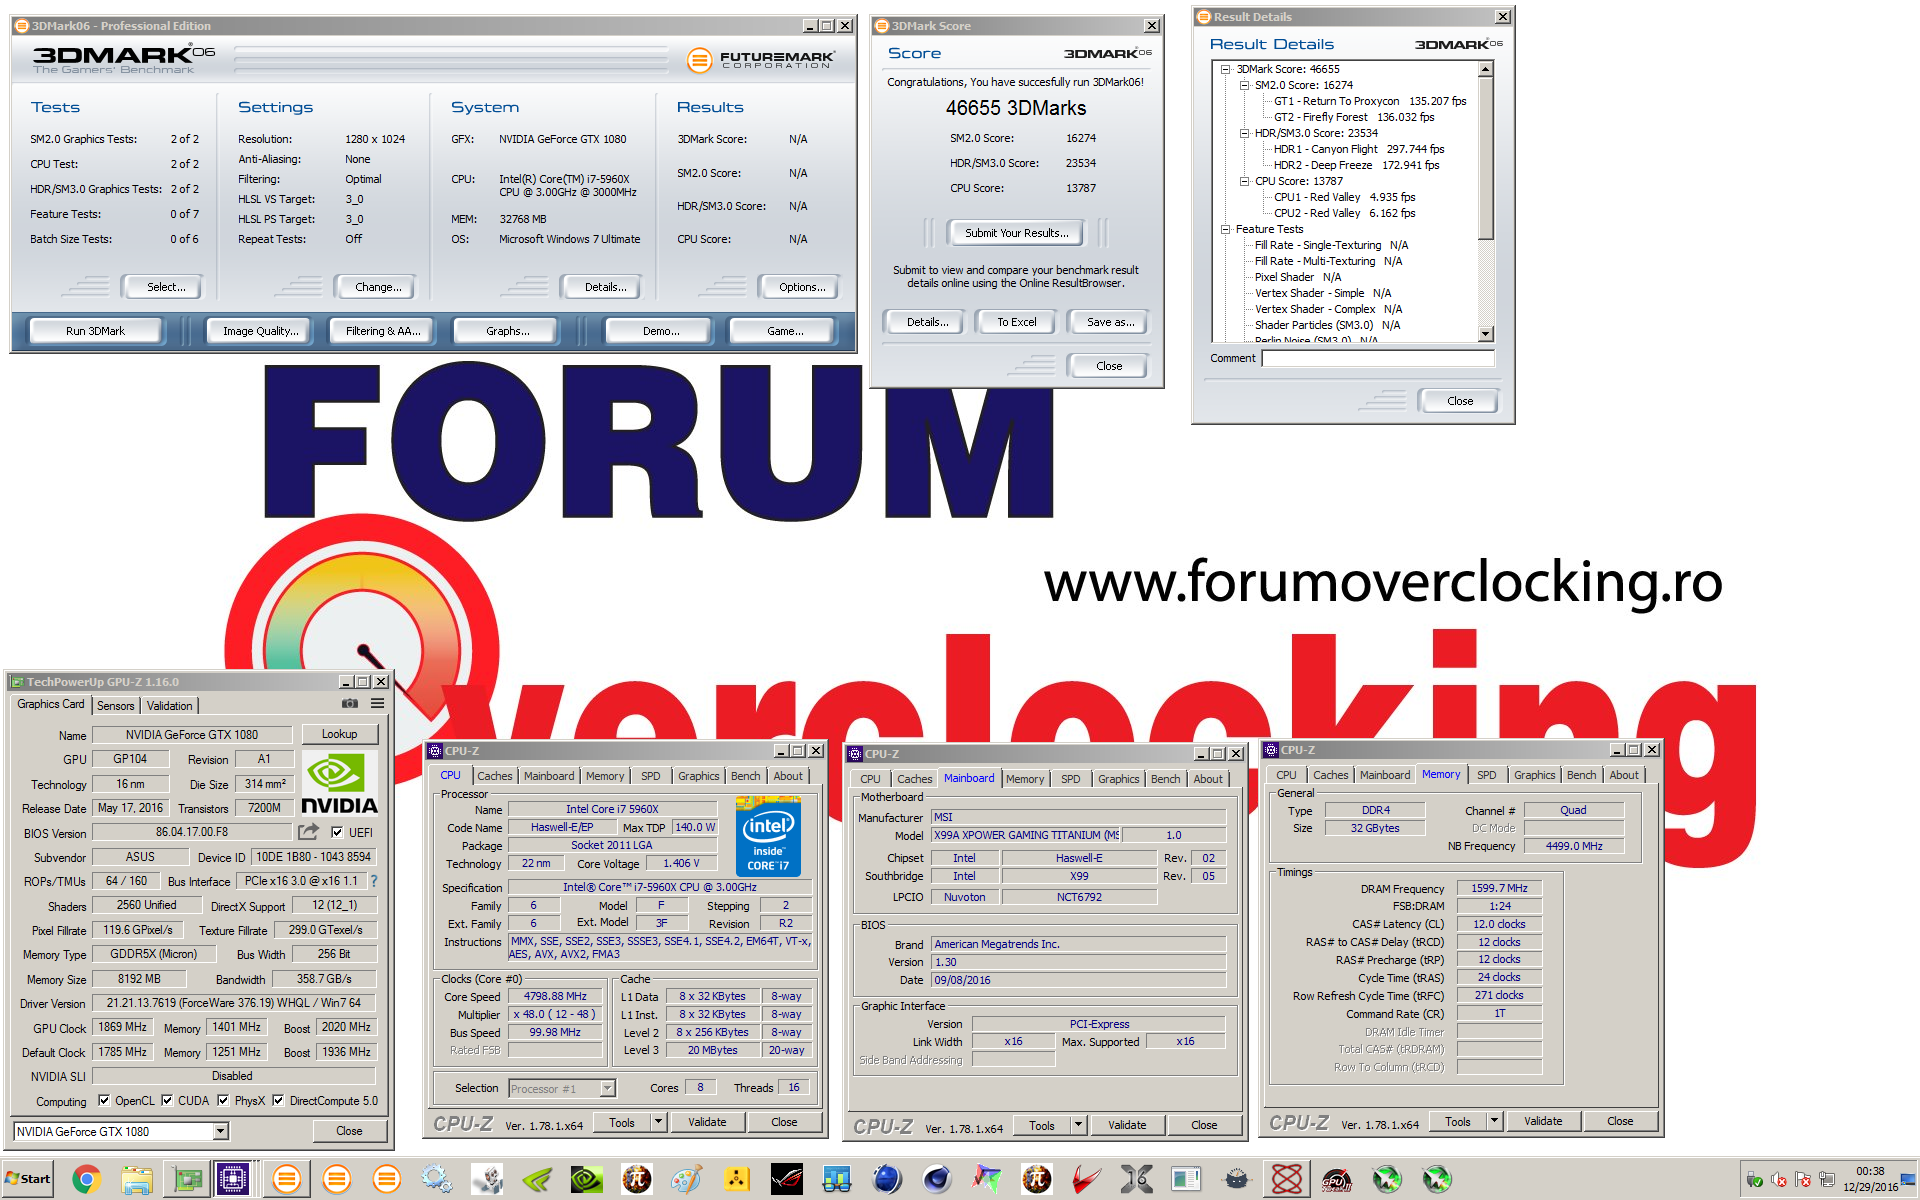Open SPD tab in CPU-Z Mainboard window

coord(1070,779)
